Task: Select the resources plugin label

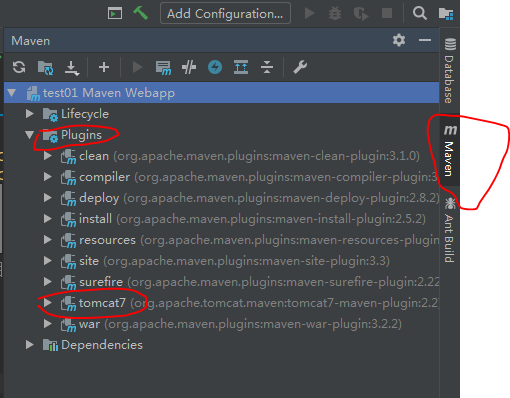Action: click(x=107, y=240)
